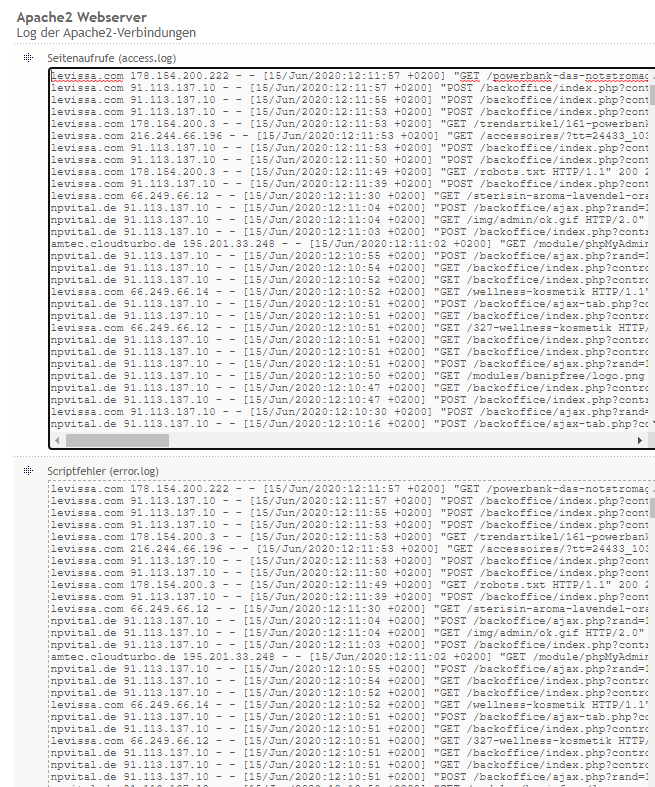The height and width of the screenshot is (787, 655).
Task: Select error.log row with IP 66.249.66.14
Action: tap(350, 705)
